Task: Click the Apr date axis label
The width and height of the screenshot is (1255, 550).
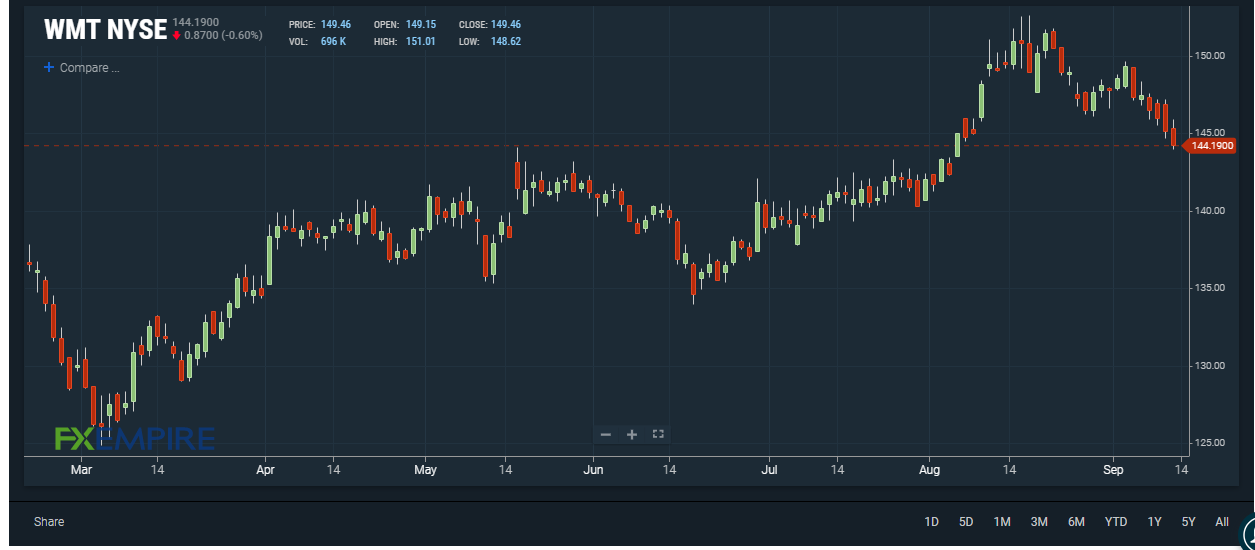Action: click(265, 469)
